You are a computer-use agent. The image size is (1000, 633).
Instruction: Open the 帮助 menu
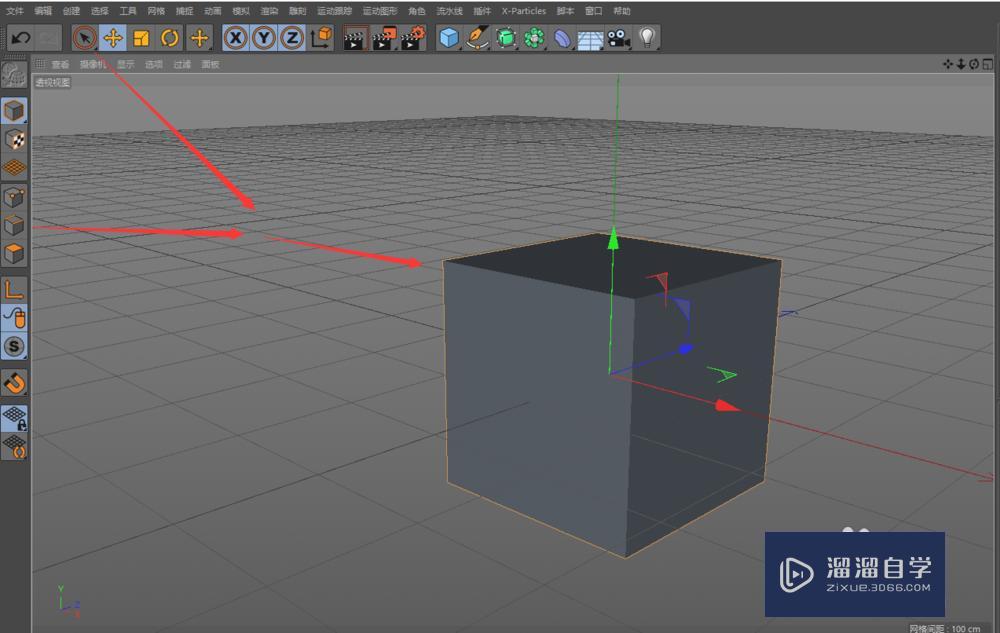tap(622, 11)
